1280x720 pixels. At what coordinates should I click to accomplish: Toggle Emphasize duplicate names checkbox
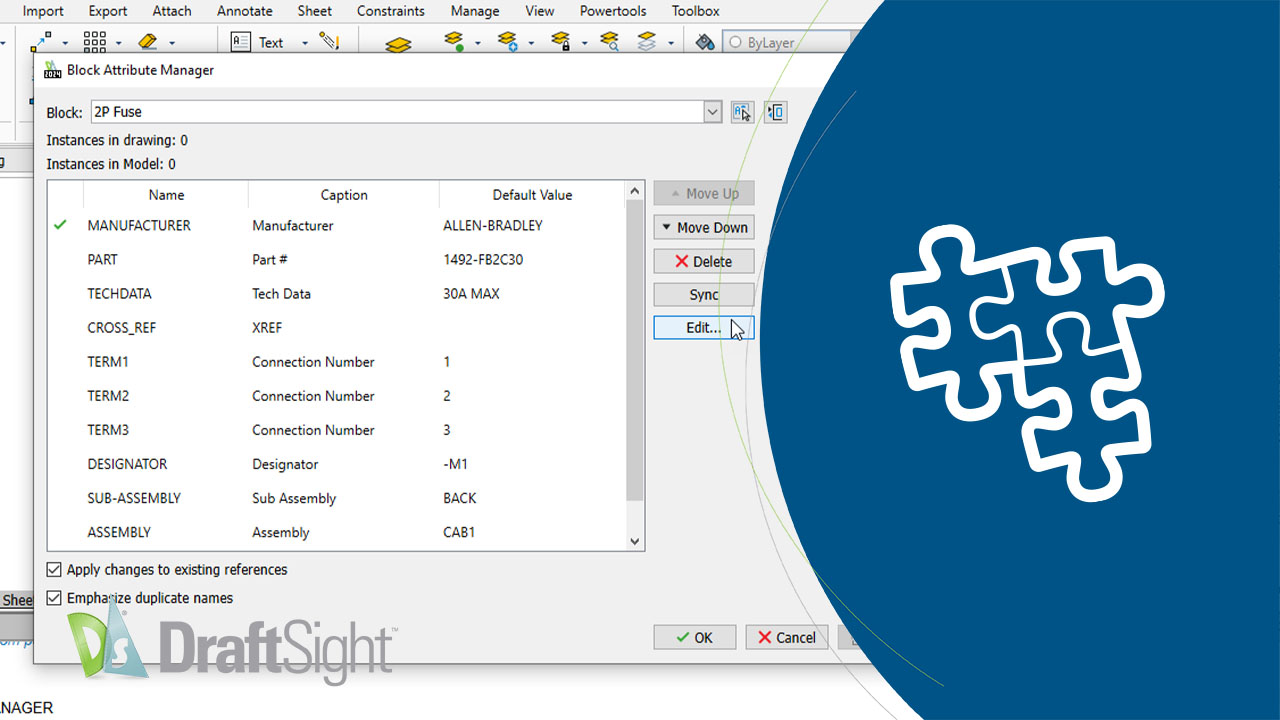(x=54, y=598)
